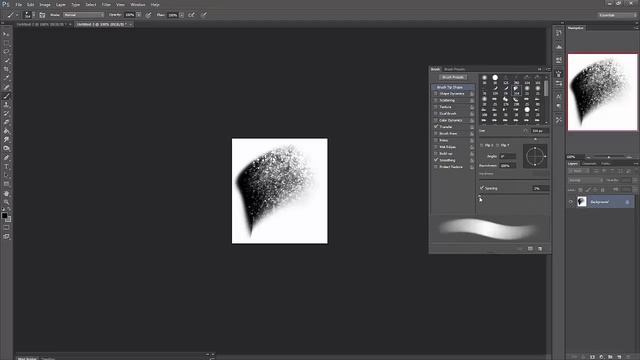Uncheck the Transfer checkbox
640x360 pixels.
[x=436, y=127]
